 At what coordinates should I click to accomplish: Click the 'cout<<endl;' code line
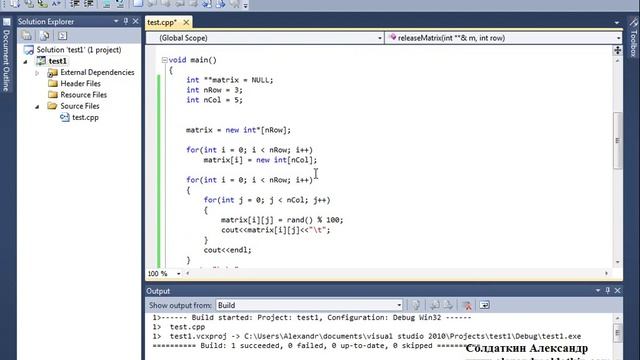pos(227,250)
